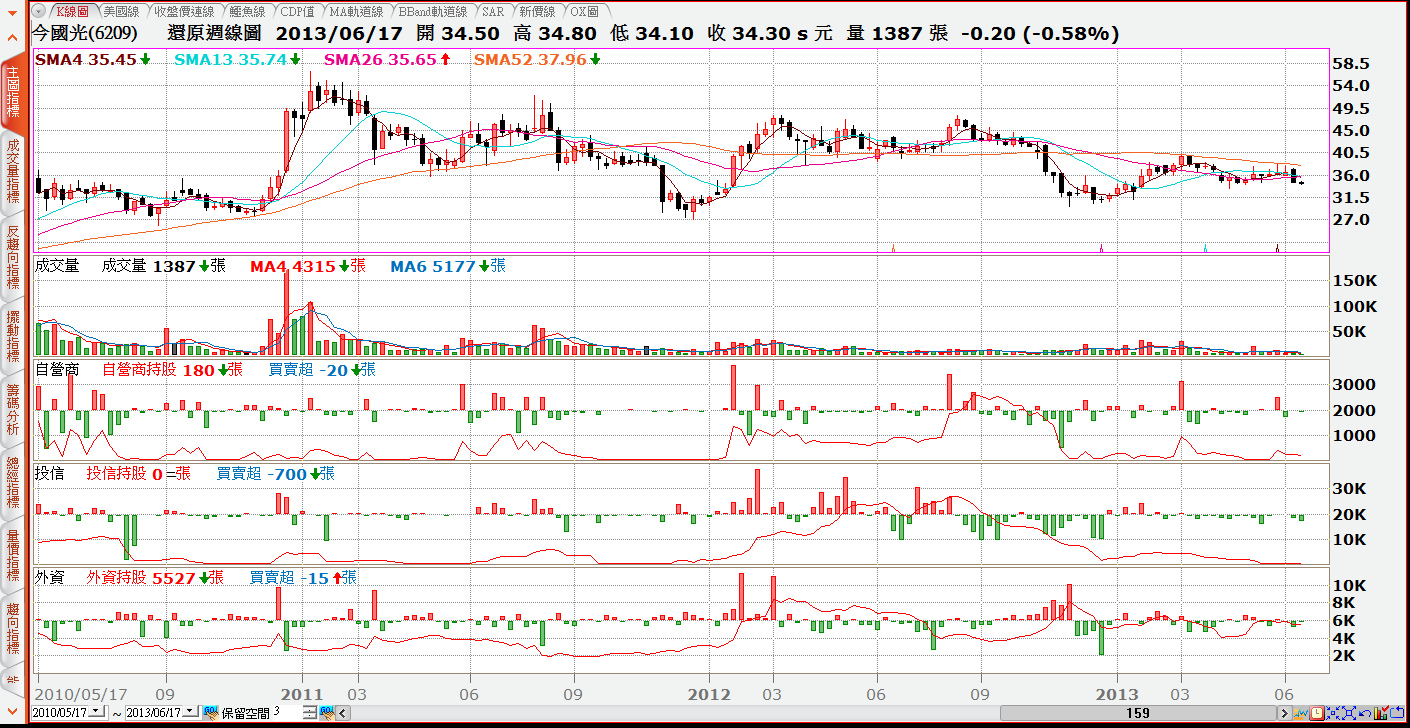The image size is (1410, 728).
Task: Click the scroll right arrow on chart scrollbar
Action: (1285, 713)
